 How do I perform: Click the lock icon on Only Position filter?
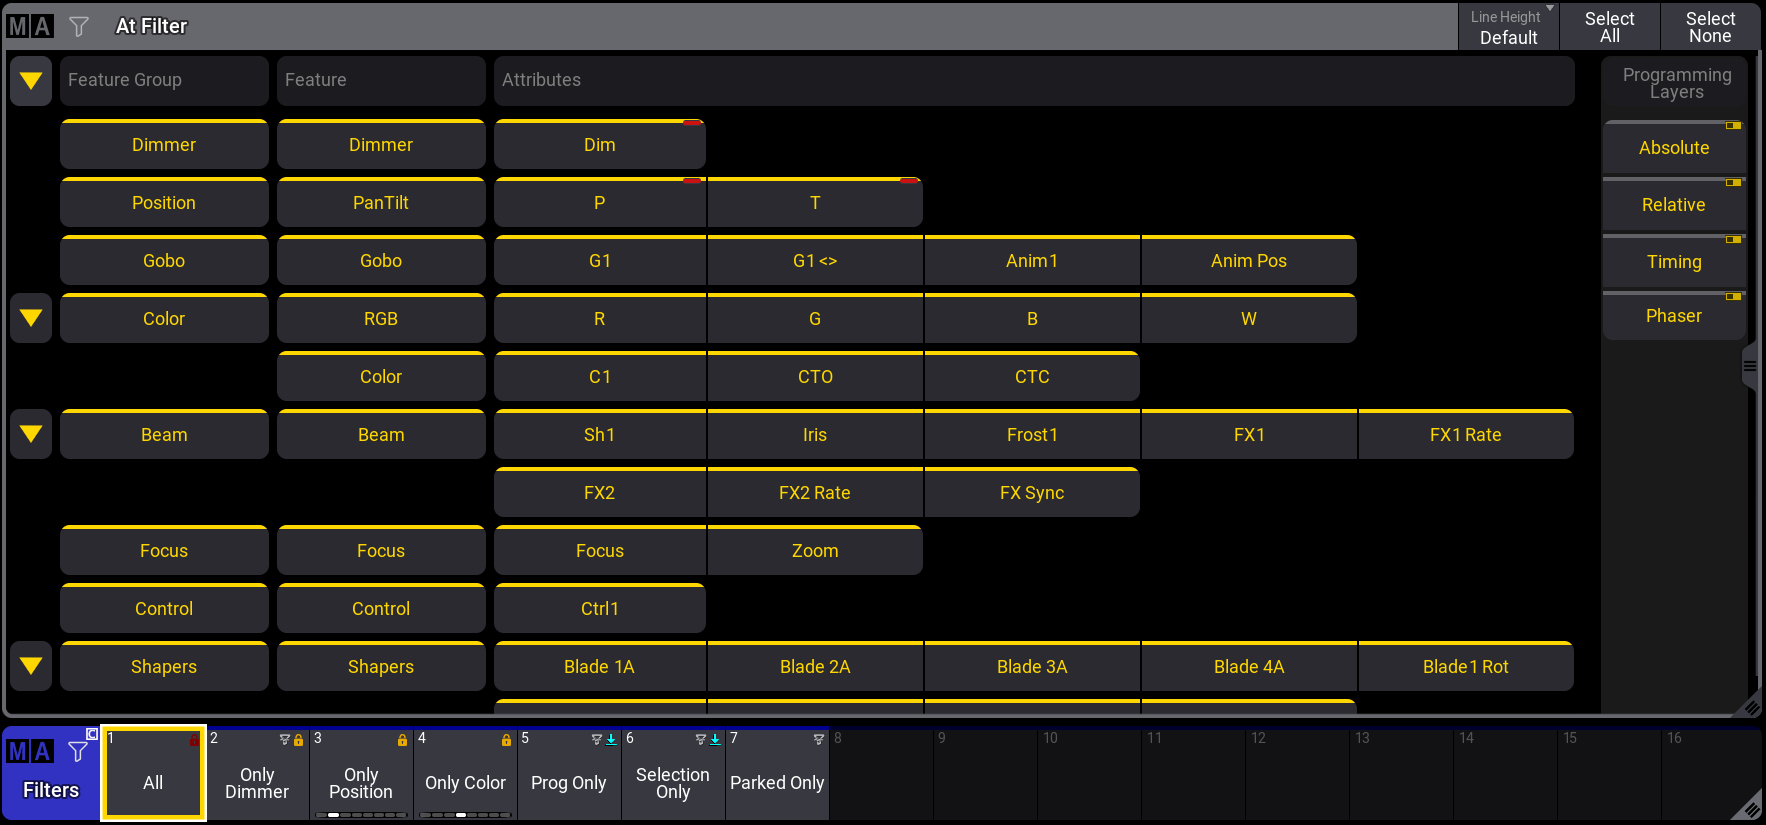click(x=402, y=740)
